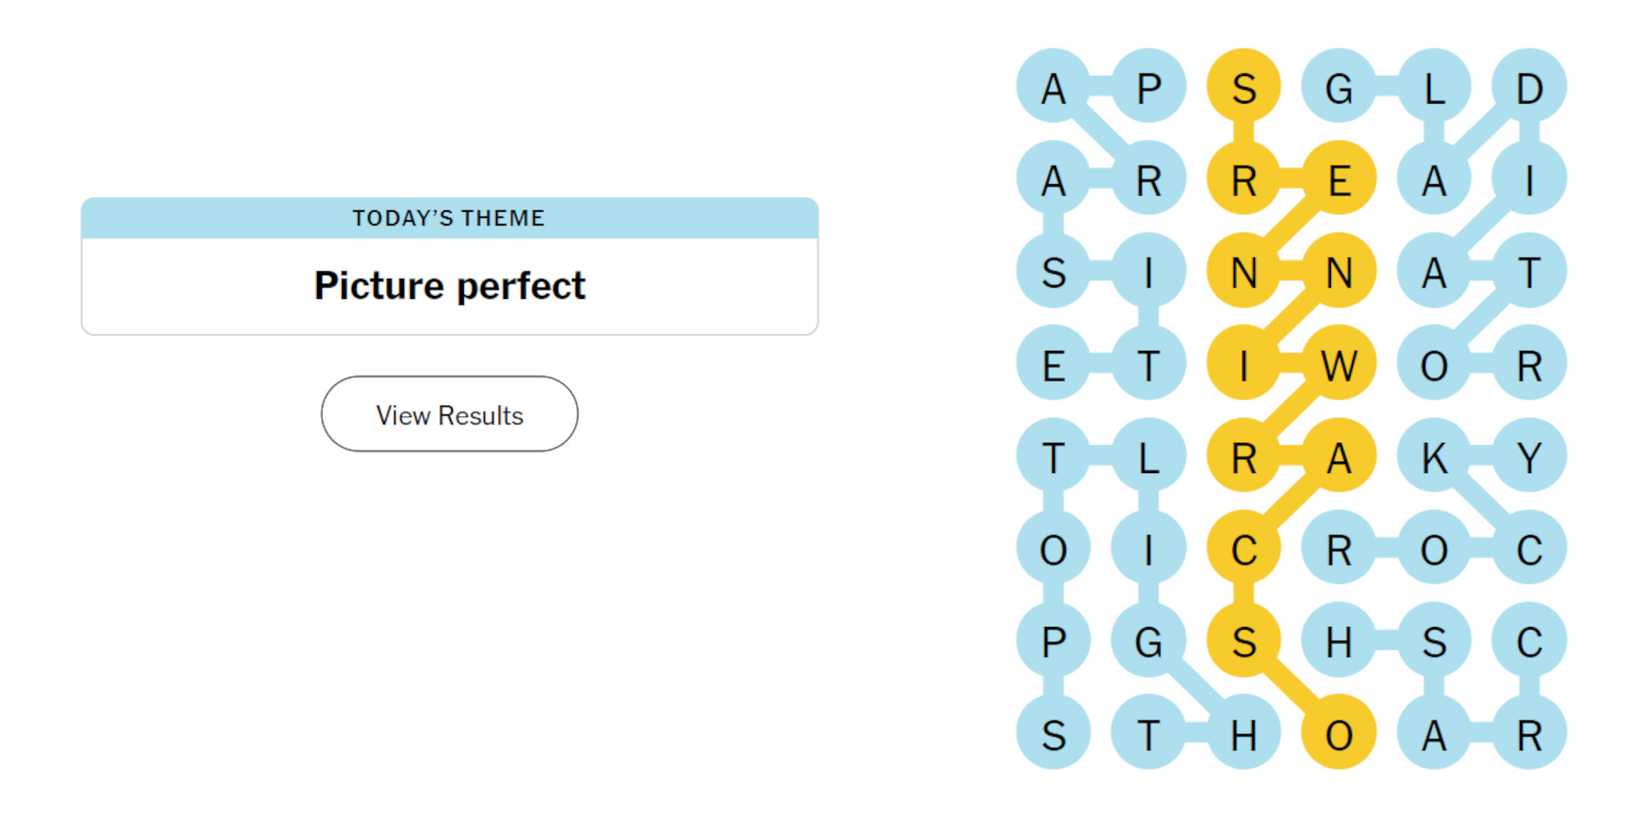The image size is (1650, 825).
Task: Select the yellow E in the second row
Action: pos(1340,180)
